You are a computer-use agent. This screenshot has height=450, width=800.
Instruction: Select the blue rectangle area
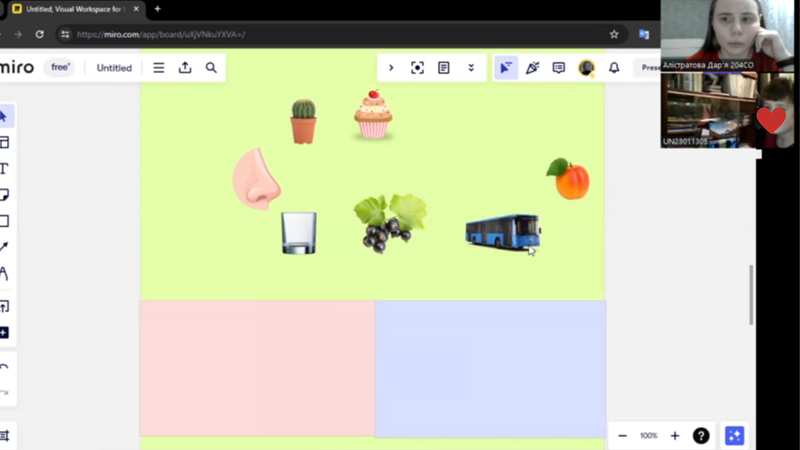(x=490, y=368)
